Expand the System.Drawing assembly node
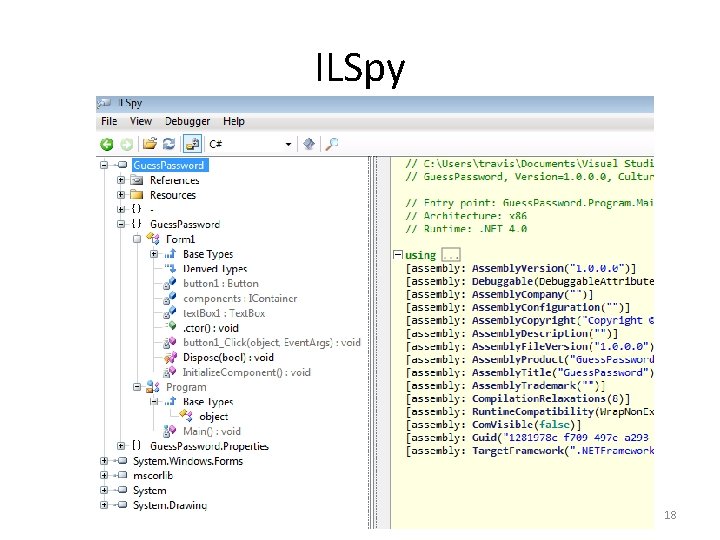The height and width of the screenshot is (540, 720). 104,505
